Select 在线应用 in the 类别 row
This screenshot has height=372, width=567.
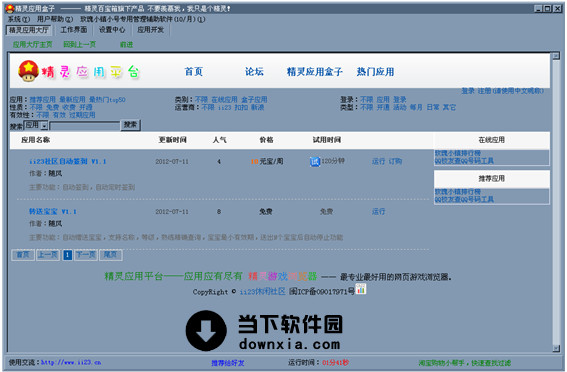(x=224, y=99)
